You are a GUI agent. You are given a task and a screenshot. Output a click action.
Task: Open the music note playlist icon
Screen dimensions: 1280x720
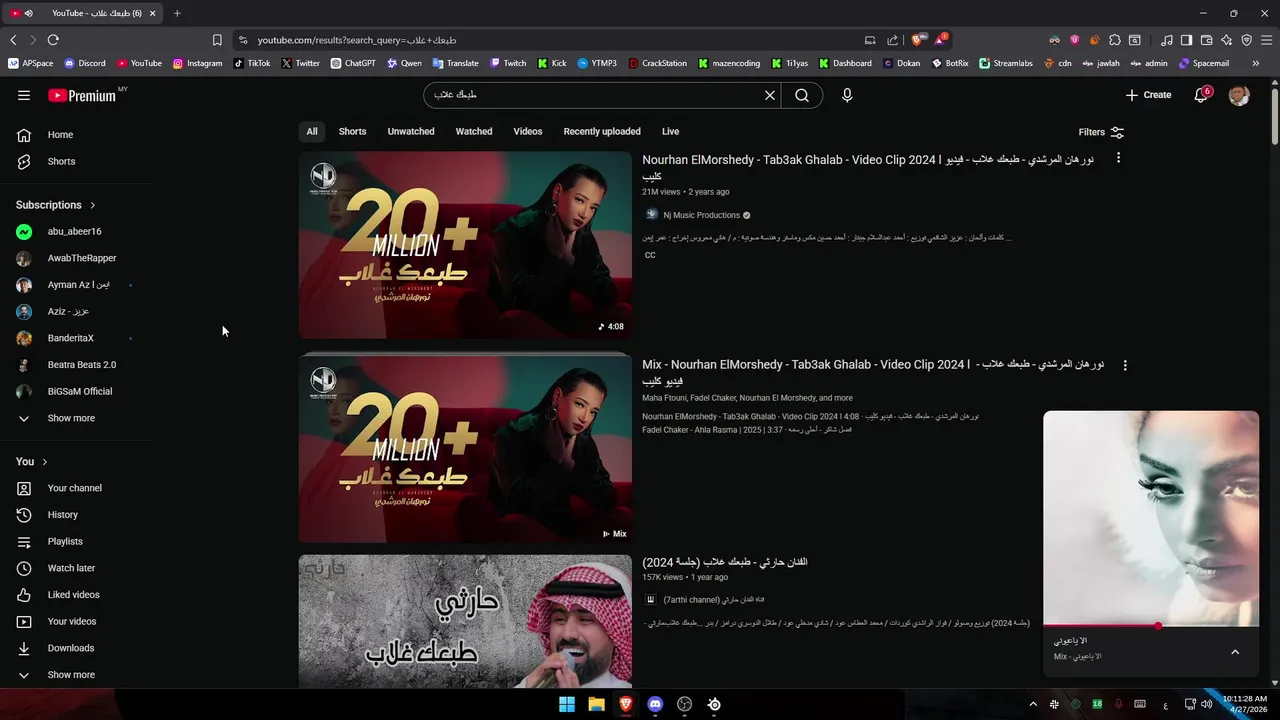[x=1167, y=40]
